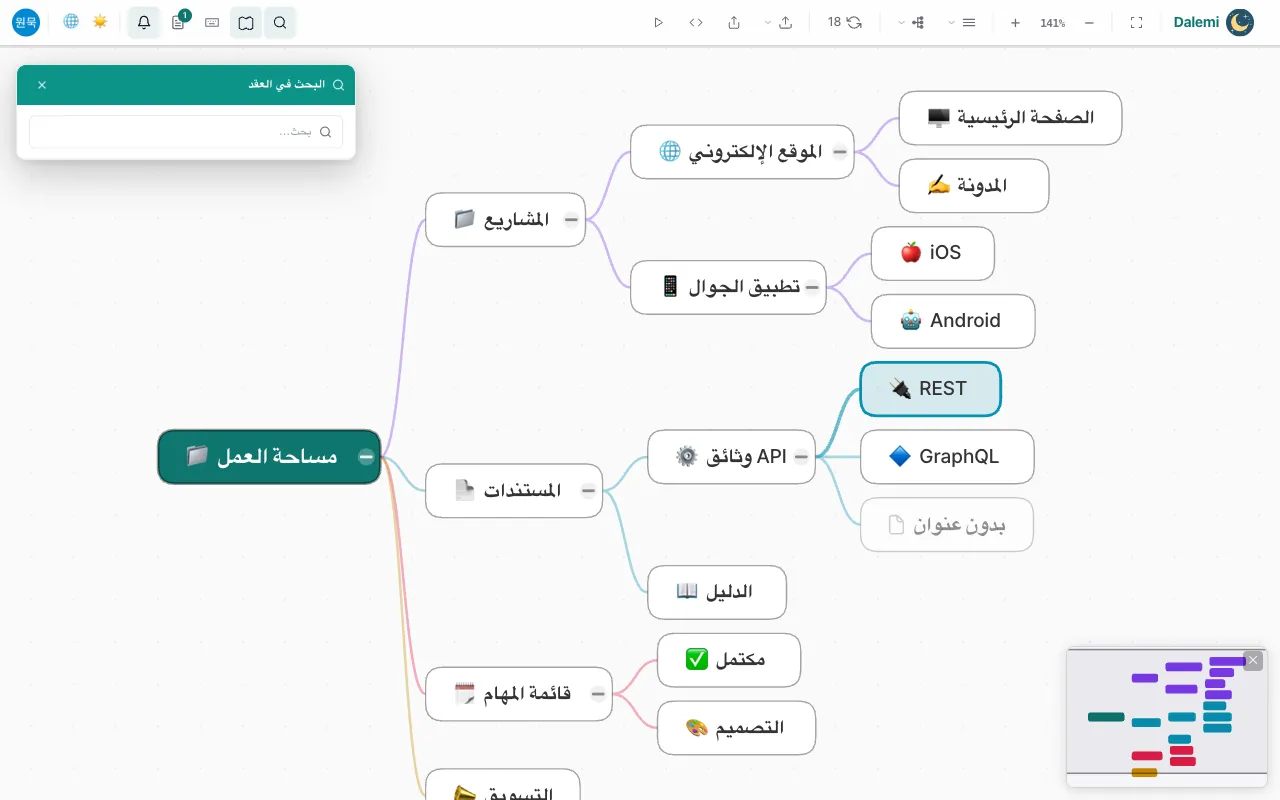Screen dimensions: 1280x800
Task: Click the 원묵 avatar badge
Action: coord(26,22)
